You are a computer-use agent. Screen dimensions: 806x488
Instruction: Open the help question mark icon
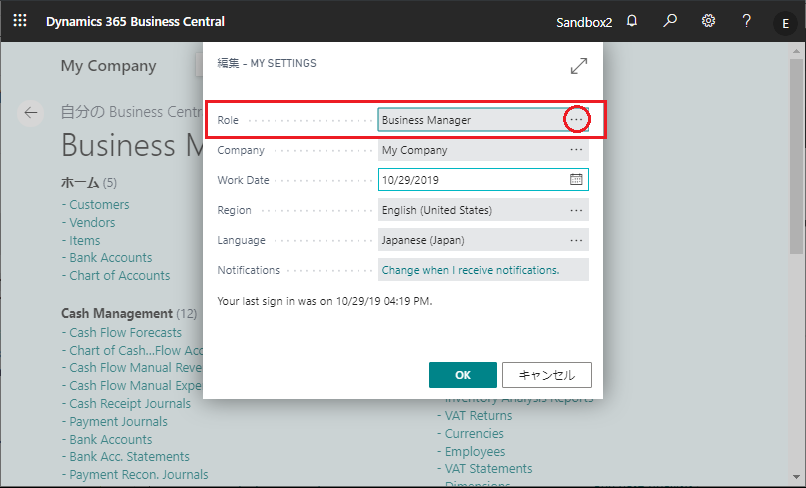pyautogui.click(x=746, y=21)
